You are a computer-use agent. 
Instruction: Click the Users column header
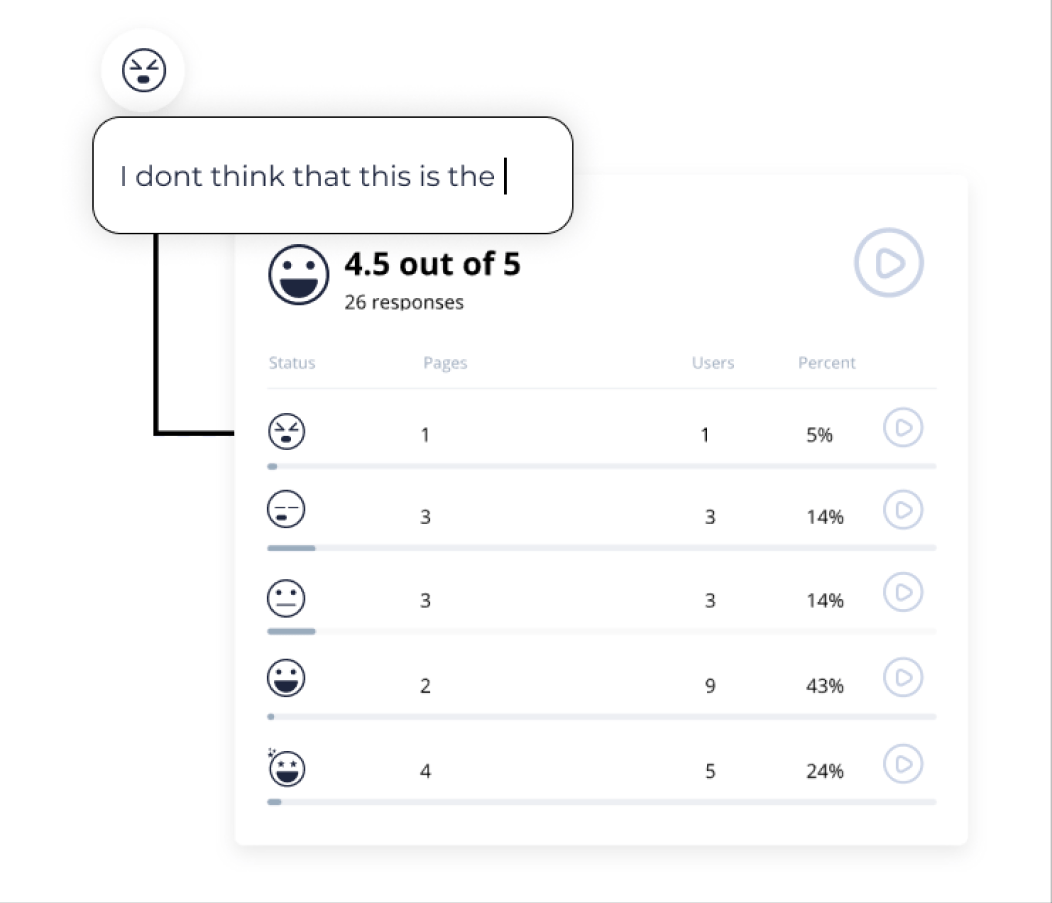tap(713, 363)
